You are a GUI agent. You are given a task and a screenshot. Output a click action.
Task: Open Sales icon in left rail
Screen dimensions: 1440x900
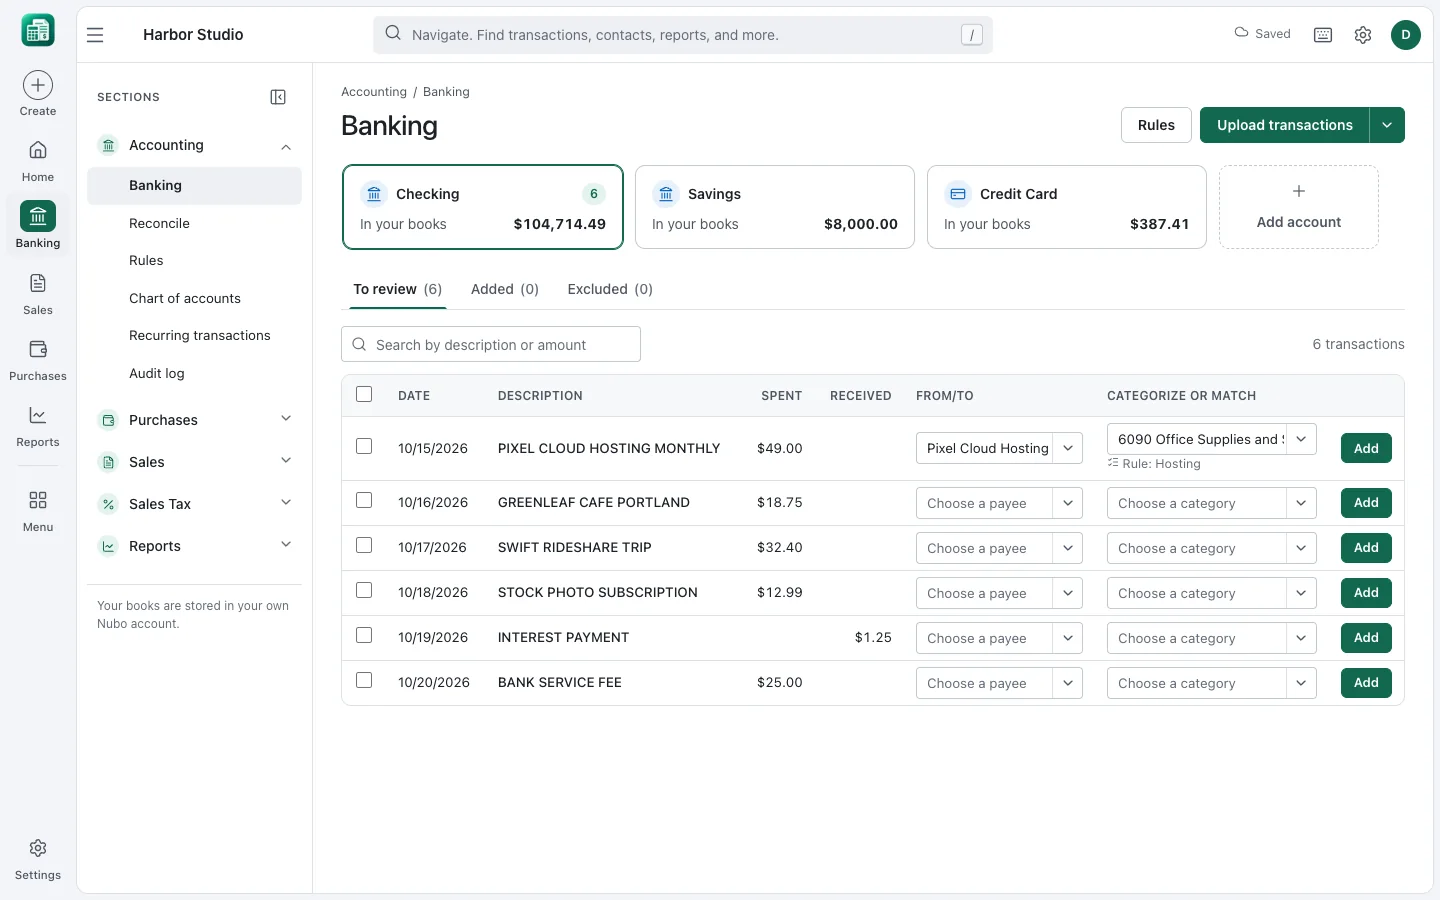38,283
